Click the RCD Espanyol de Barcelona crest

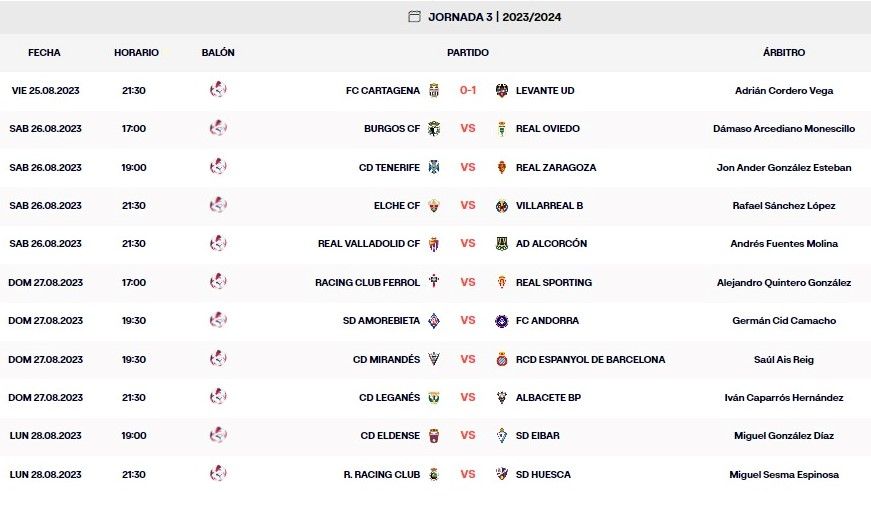coord(502,359)
